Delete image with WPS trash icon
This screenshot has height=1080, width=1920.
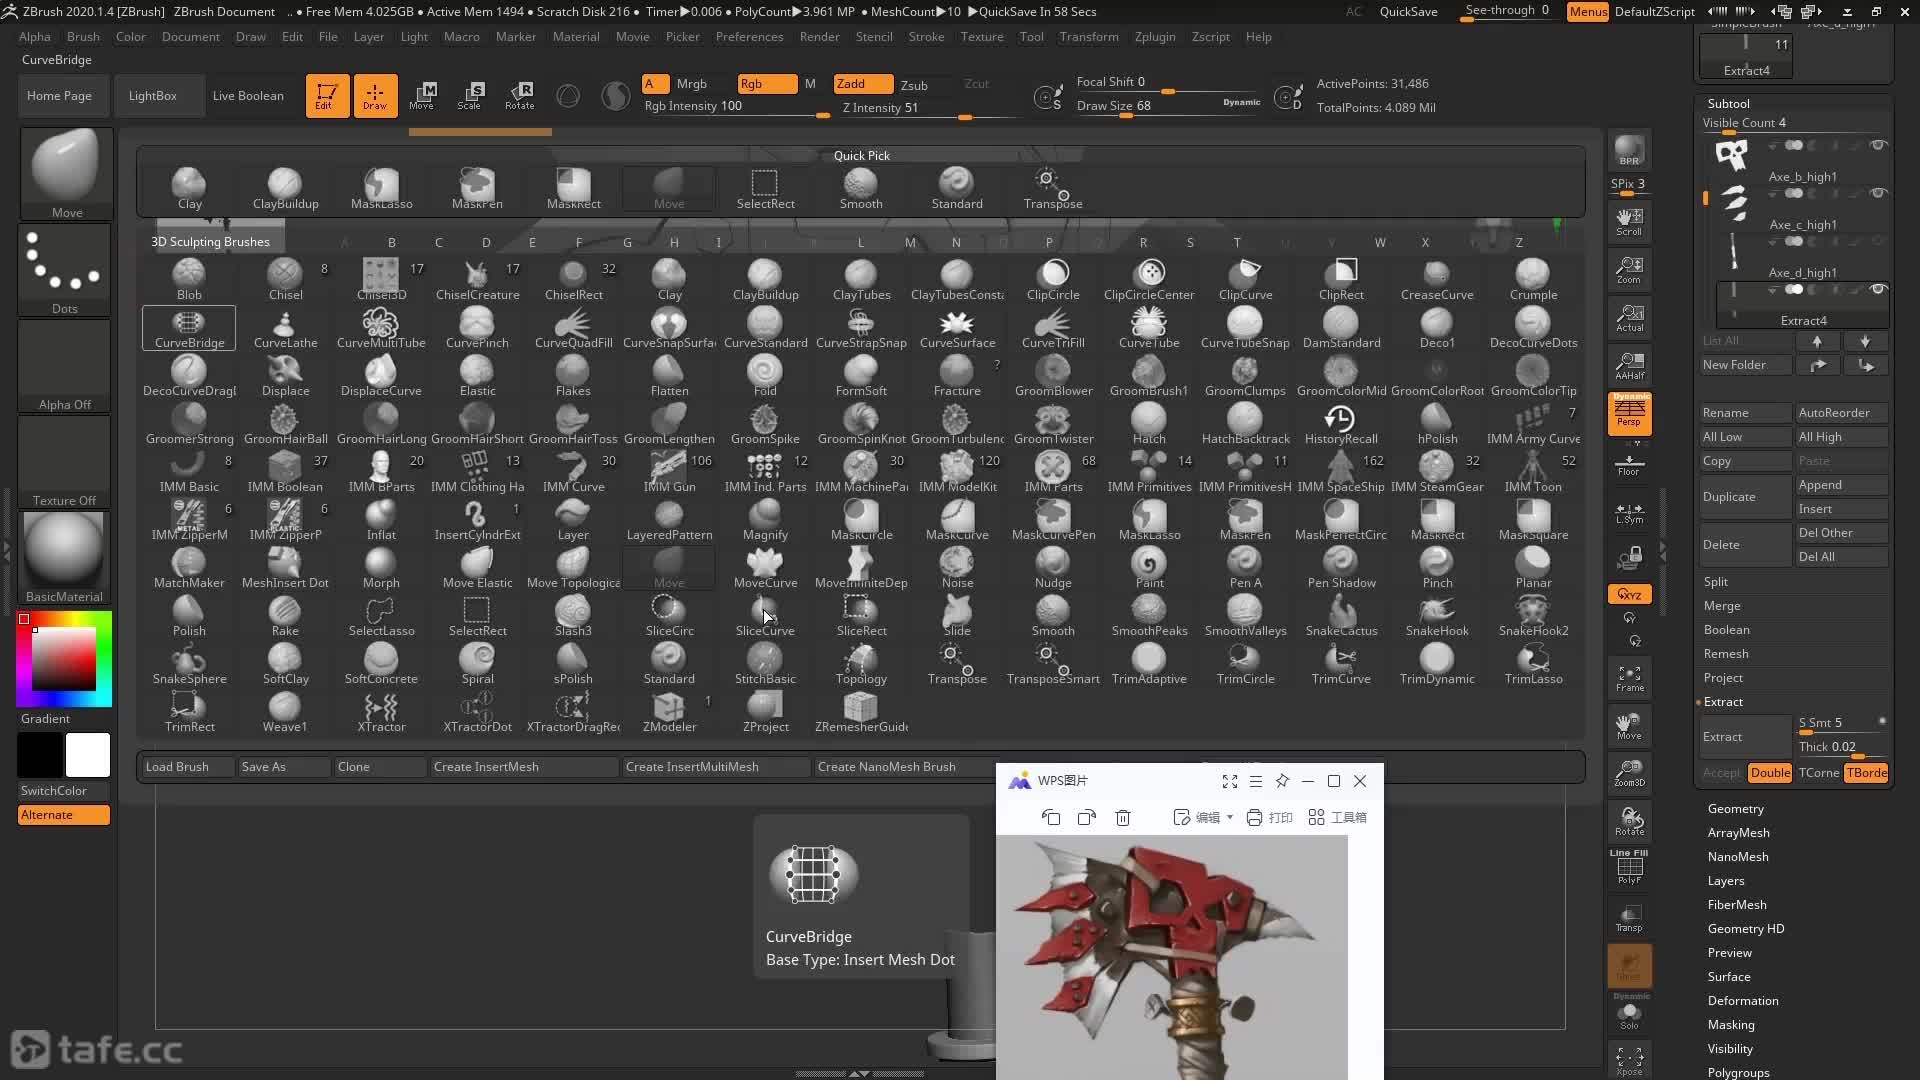[1123, 817]
